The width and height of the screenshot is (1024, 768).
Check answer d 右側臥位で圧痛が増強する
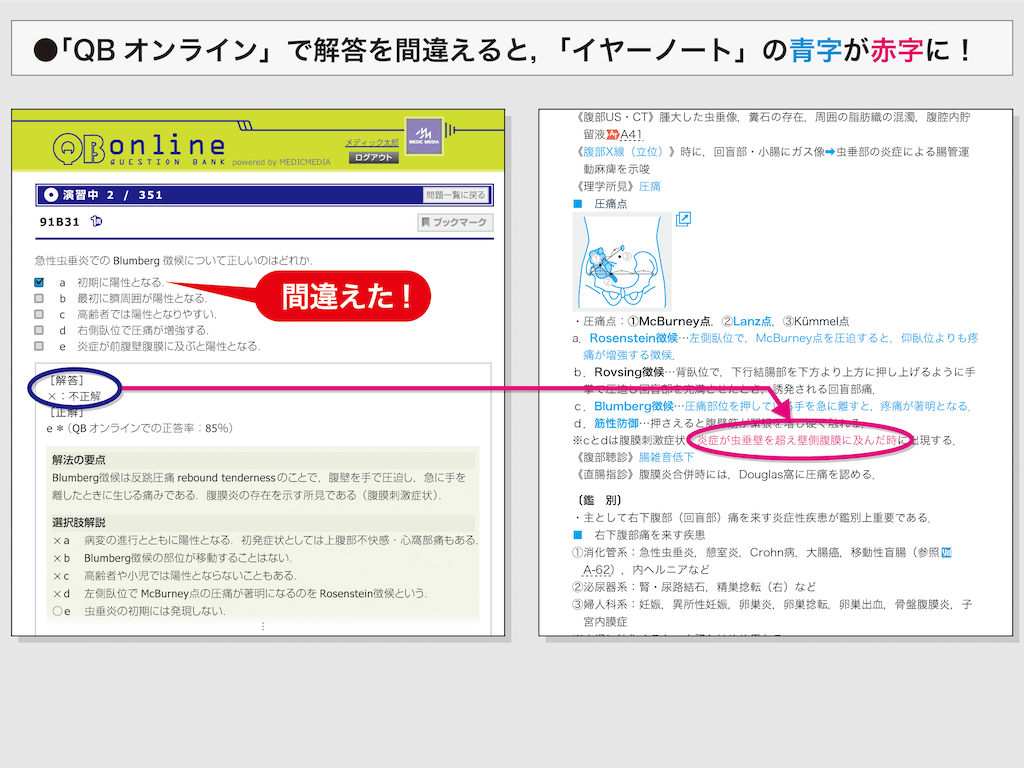39,330
